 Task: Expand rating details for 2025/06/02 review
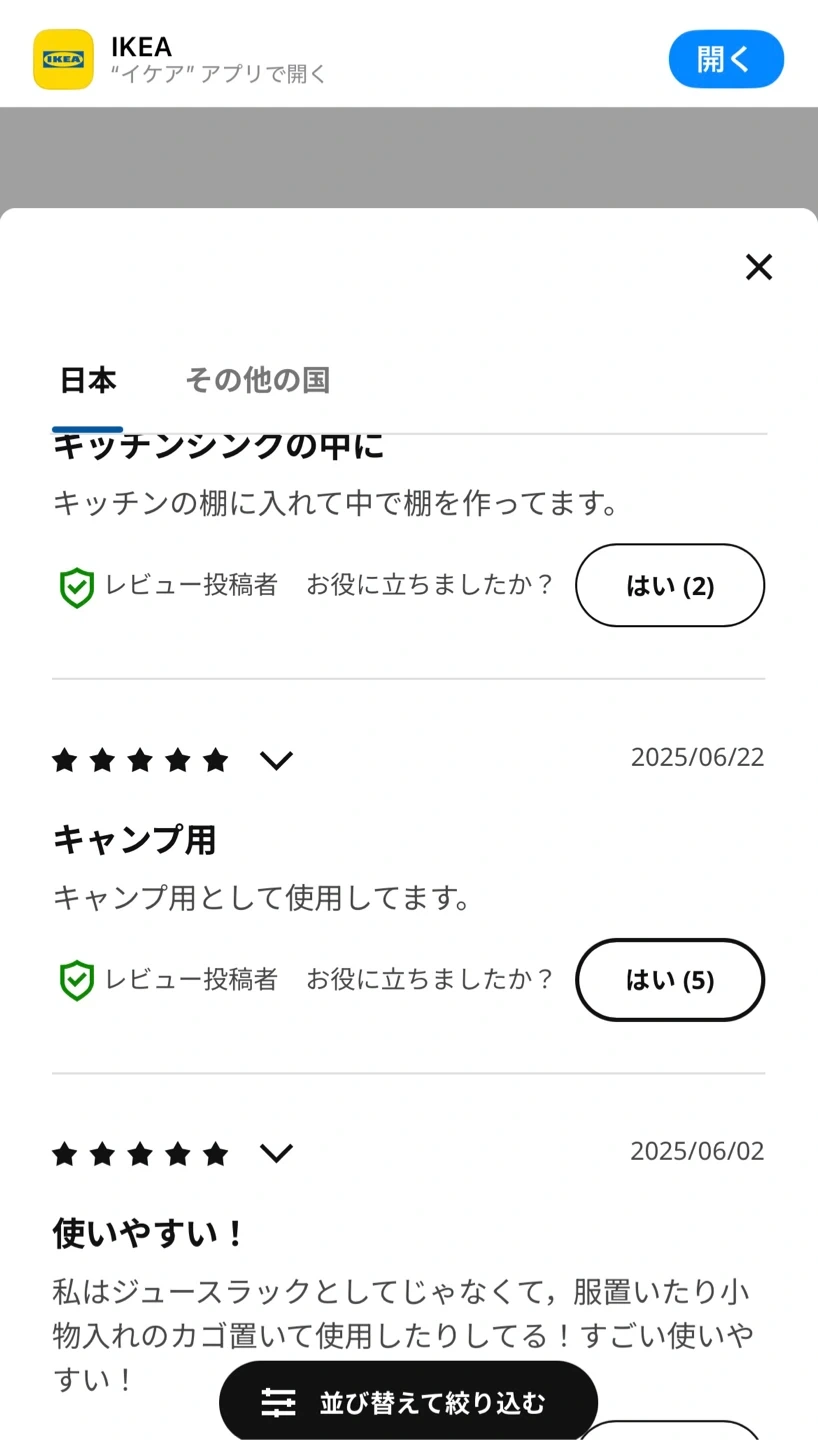[276, 1155]
